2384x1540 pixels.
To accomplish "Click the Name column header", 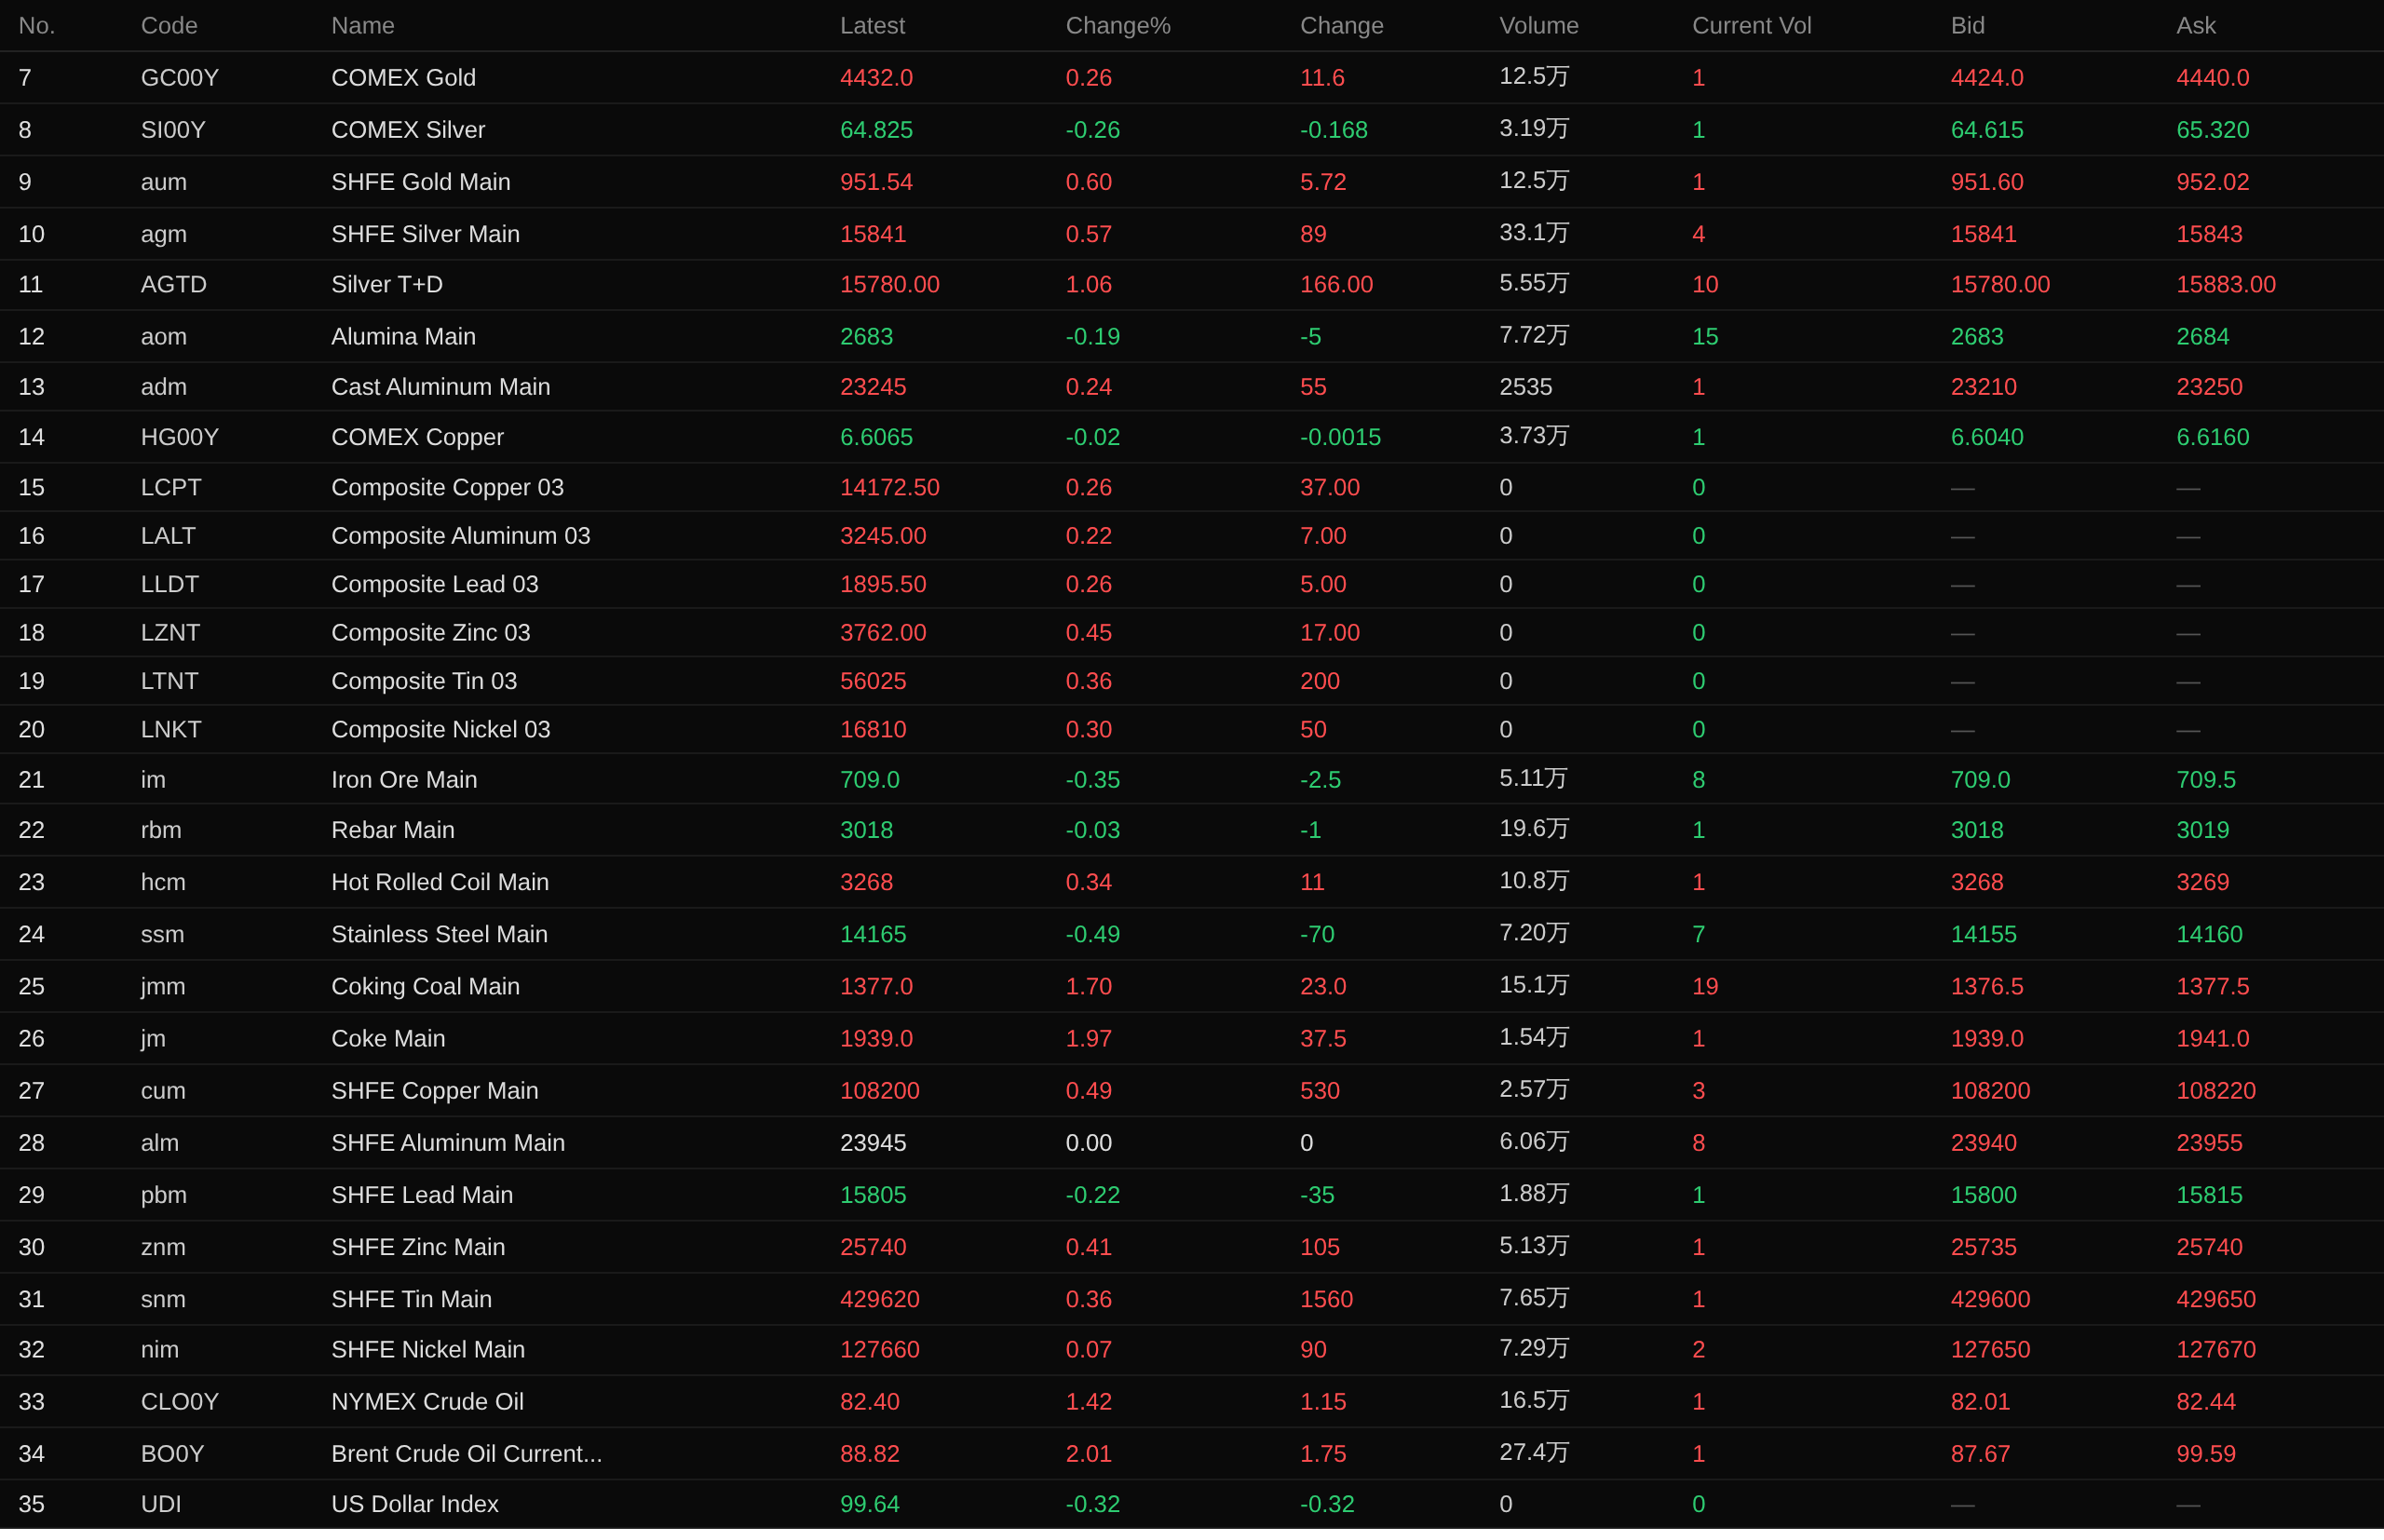I will coord(362,26).
